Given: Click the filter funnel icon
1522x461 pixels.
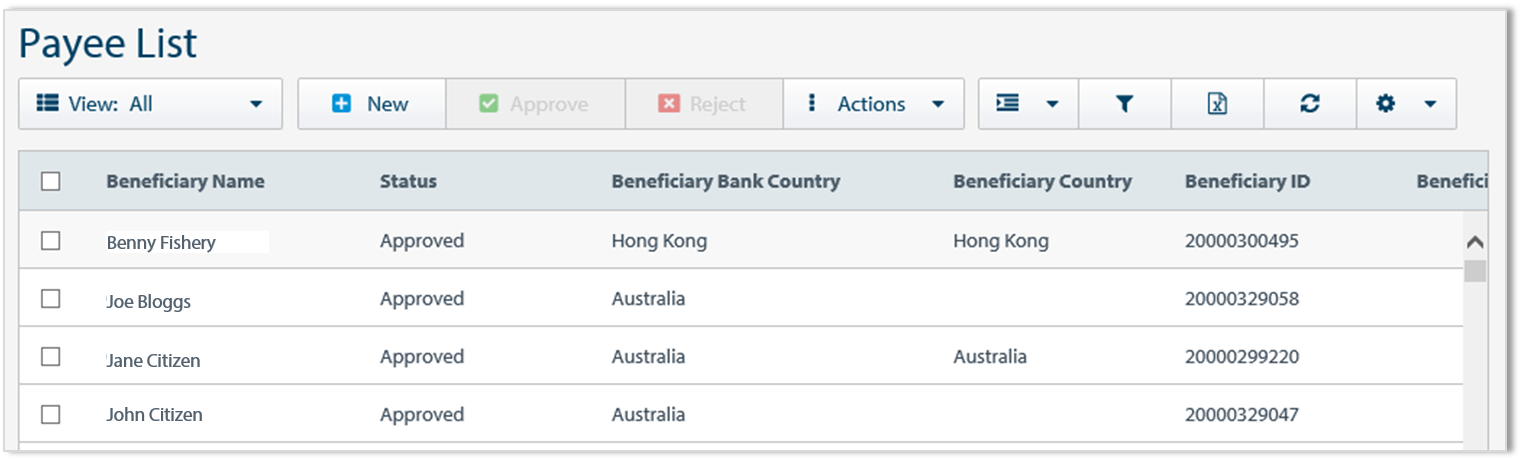Looking at the screenshot, I should pyautogui.click(x=1124, y=104).
